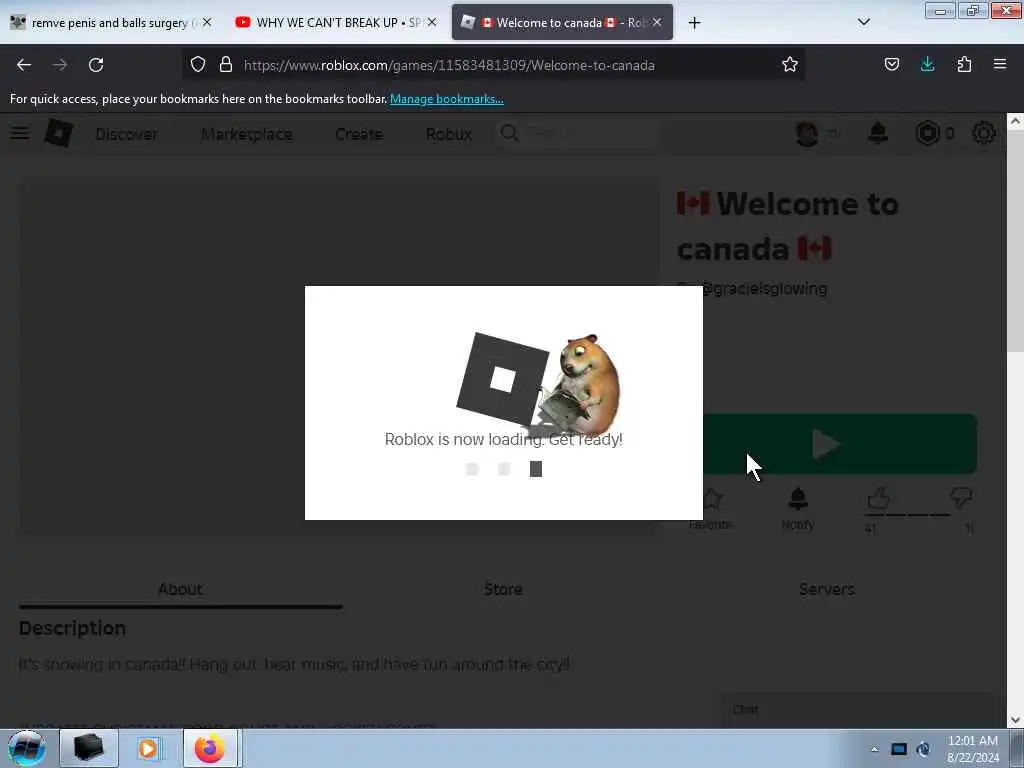Open the Roblox settings gear
The width and height of the screenshot is (1024, 768).
pyautogui.click(x=984, y=133)
